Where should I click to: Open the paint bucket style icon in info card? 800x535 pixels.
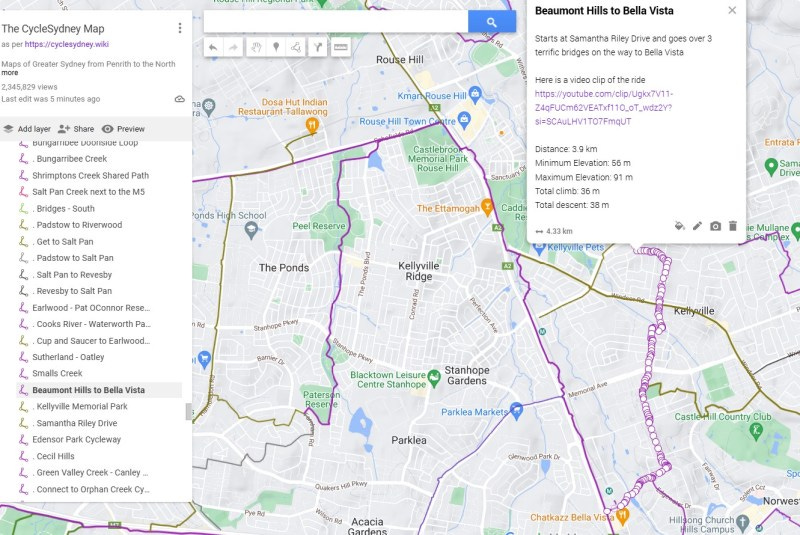(x=679, y=226)
